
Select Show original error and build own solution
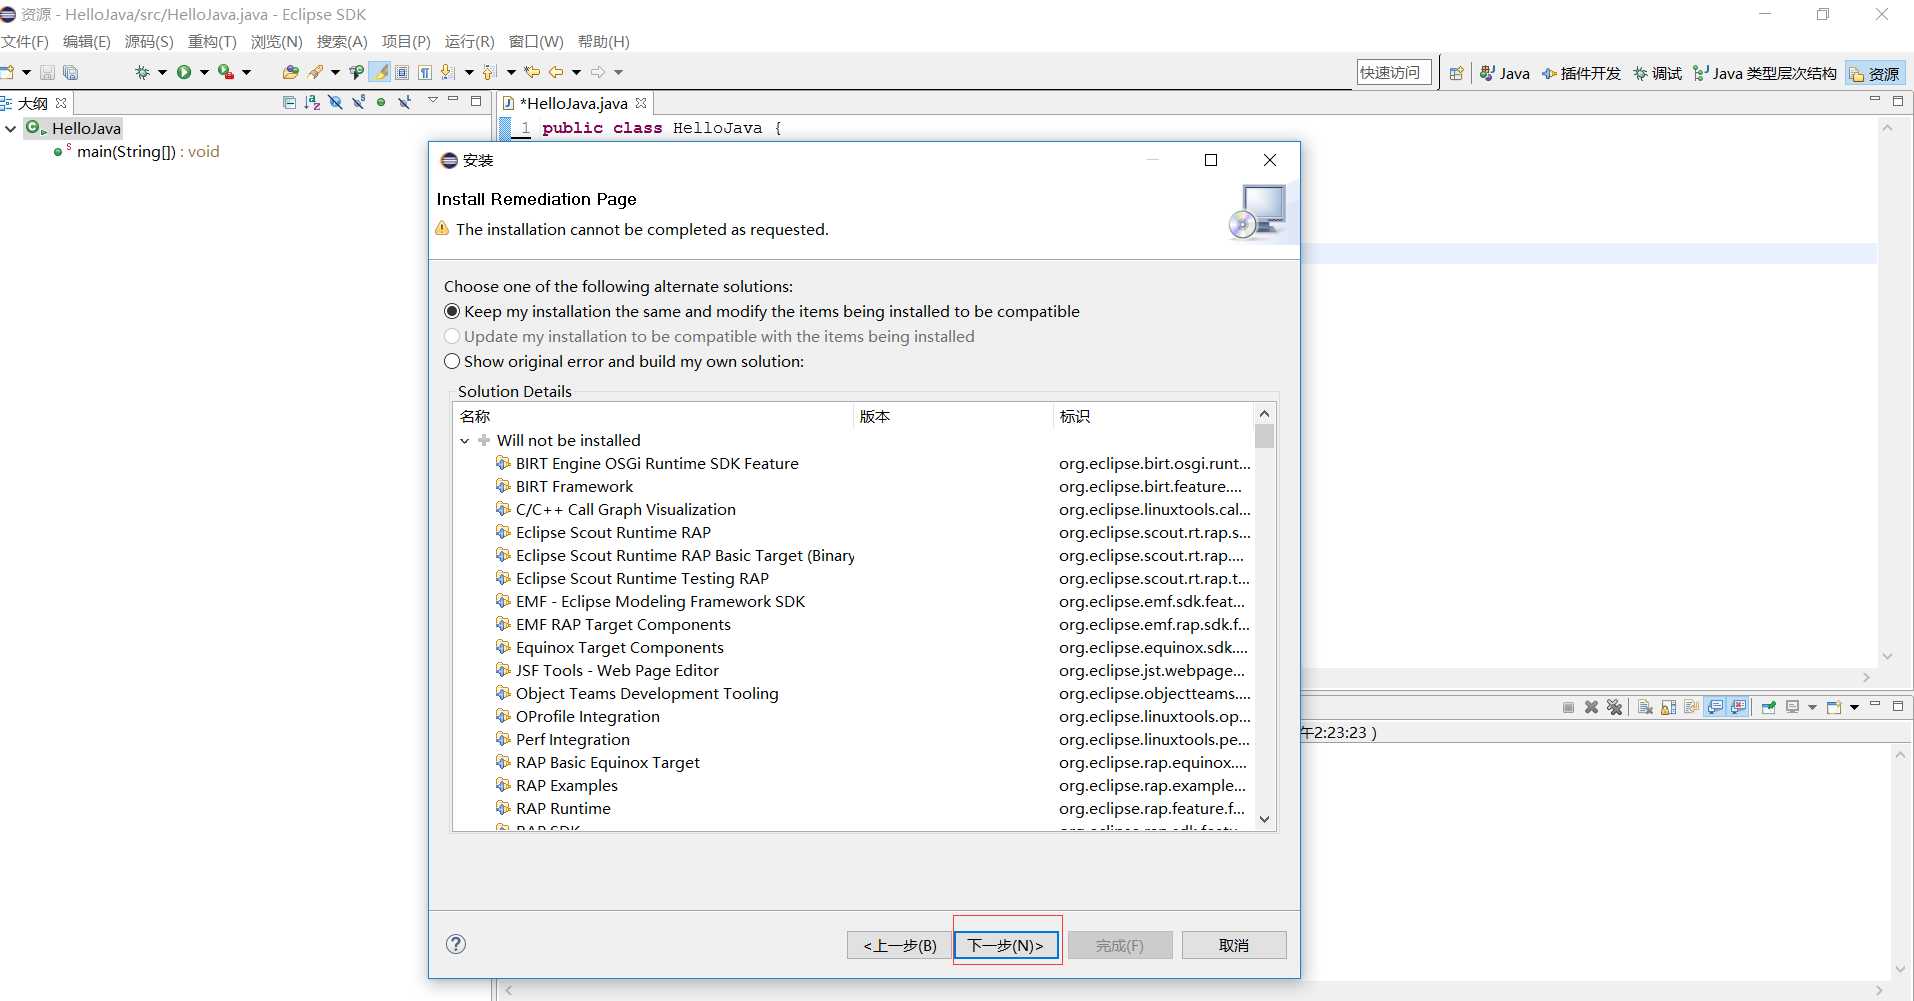624,361
